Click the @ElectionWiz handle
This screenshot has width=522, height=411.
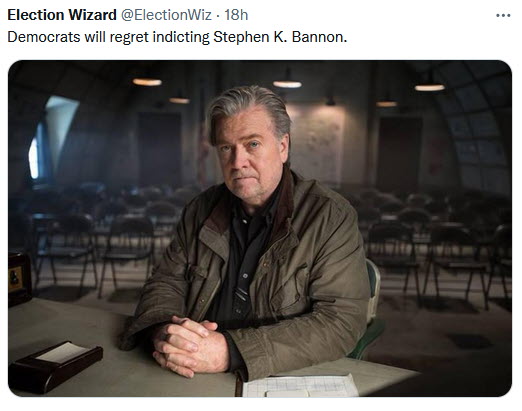(166, 15)
